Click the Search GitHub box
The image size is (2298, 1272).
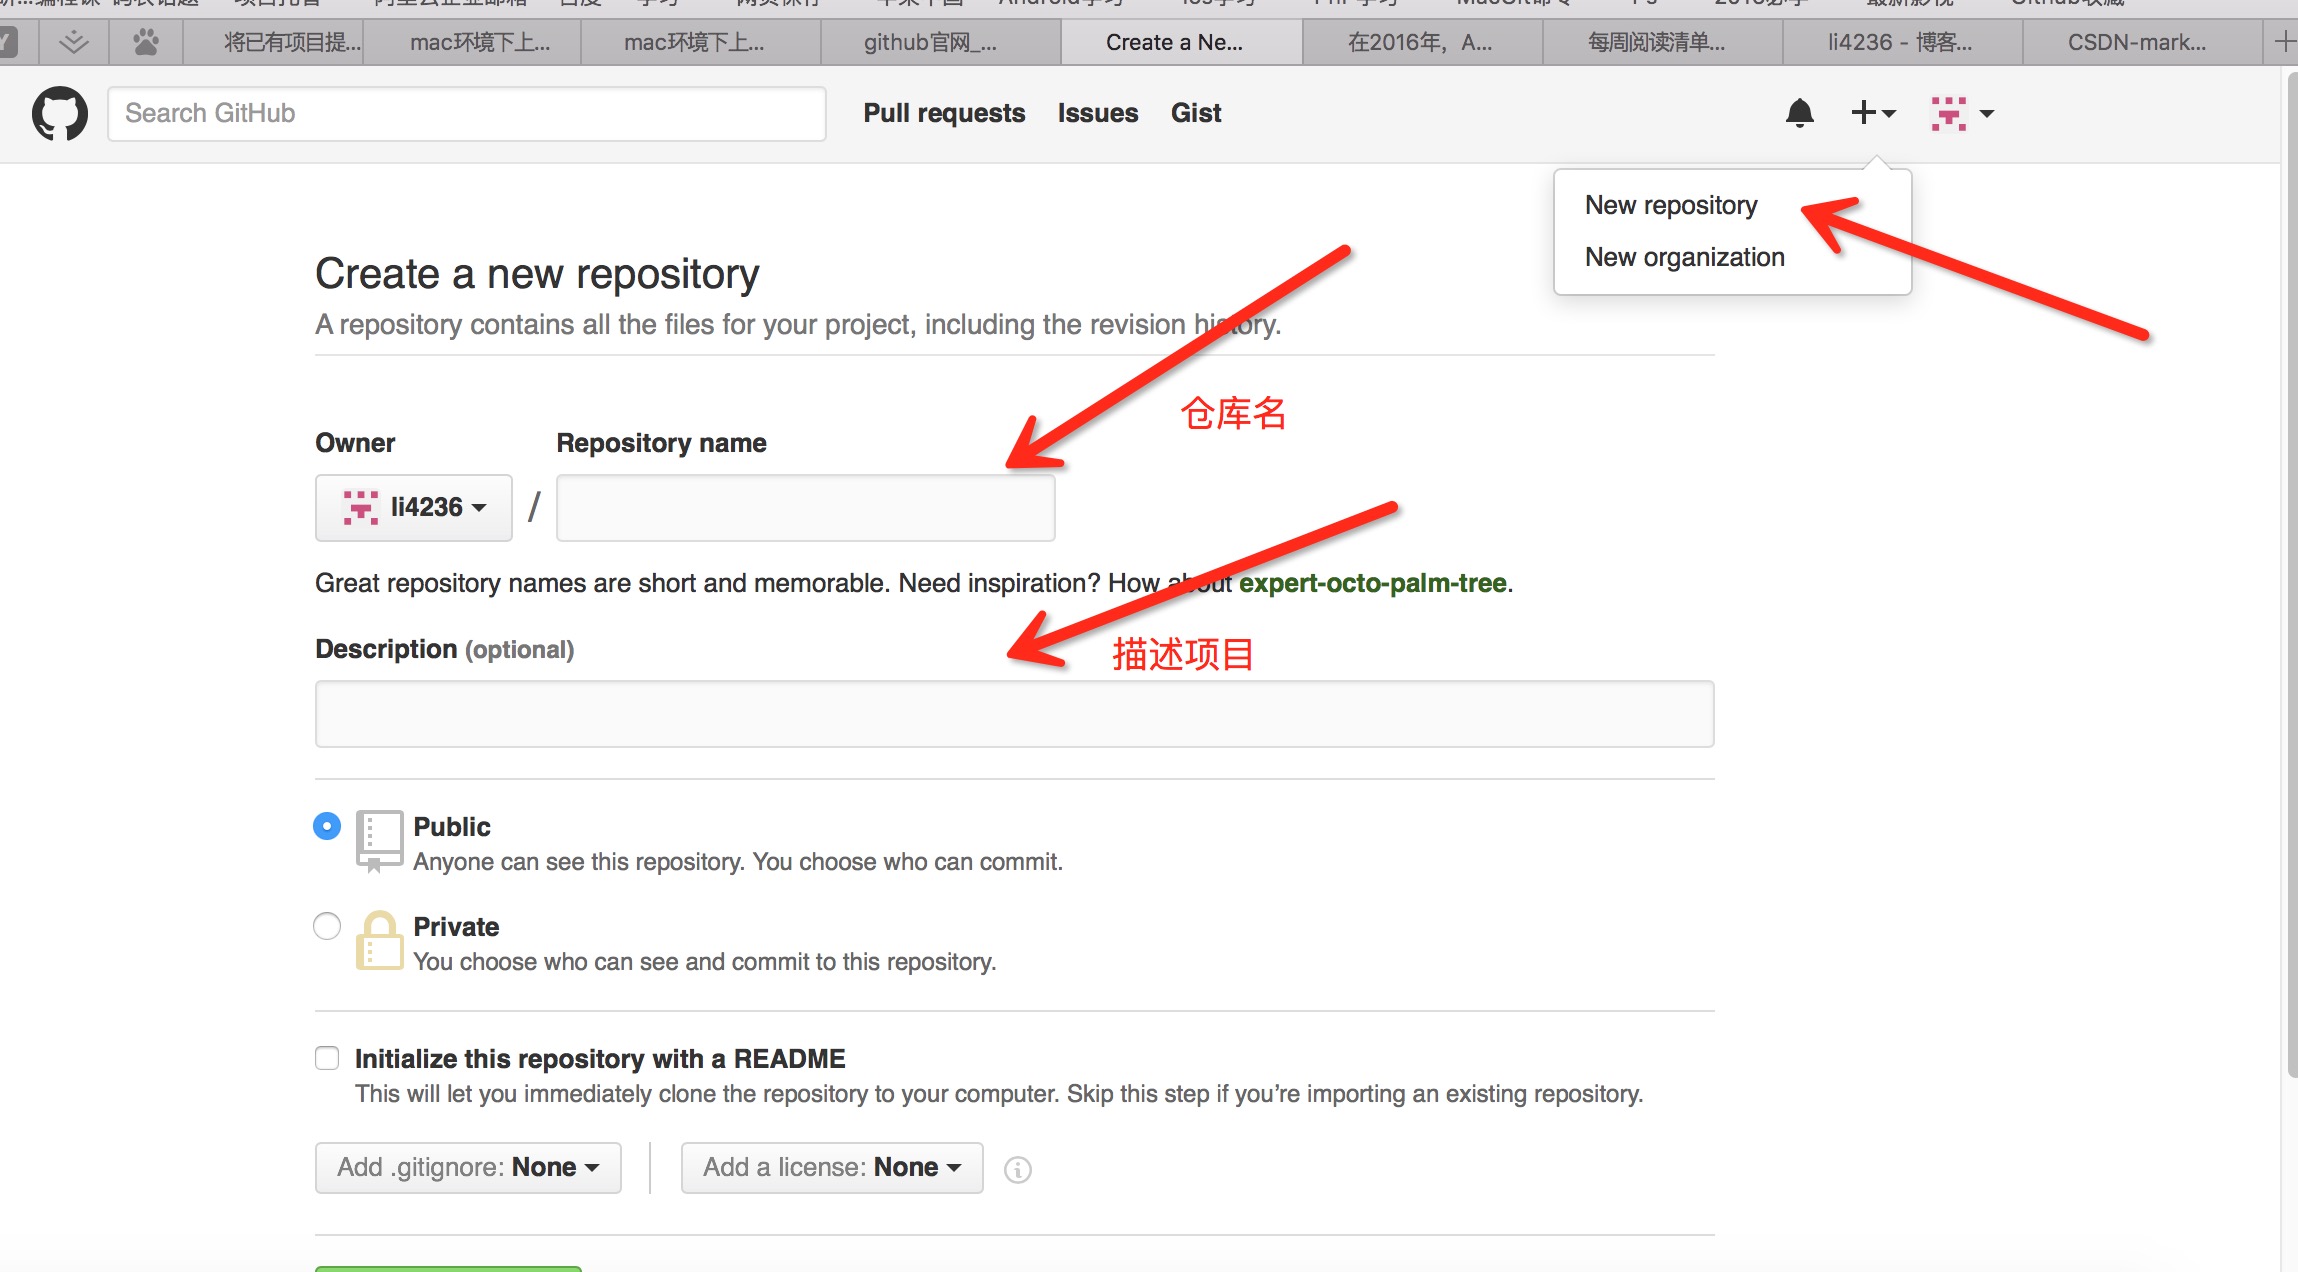466,113
